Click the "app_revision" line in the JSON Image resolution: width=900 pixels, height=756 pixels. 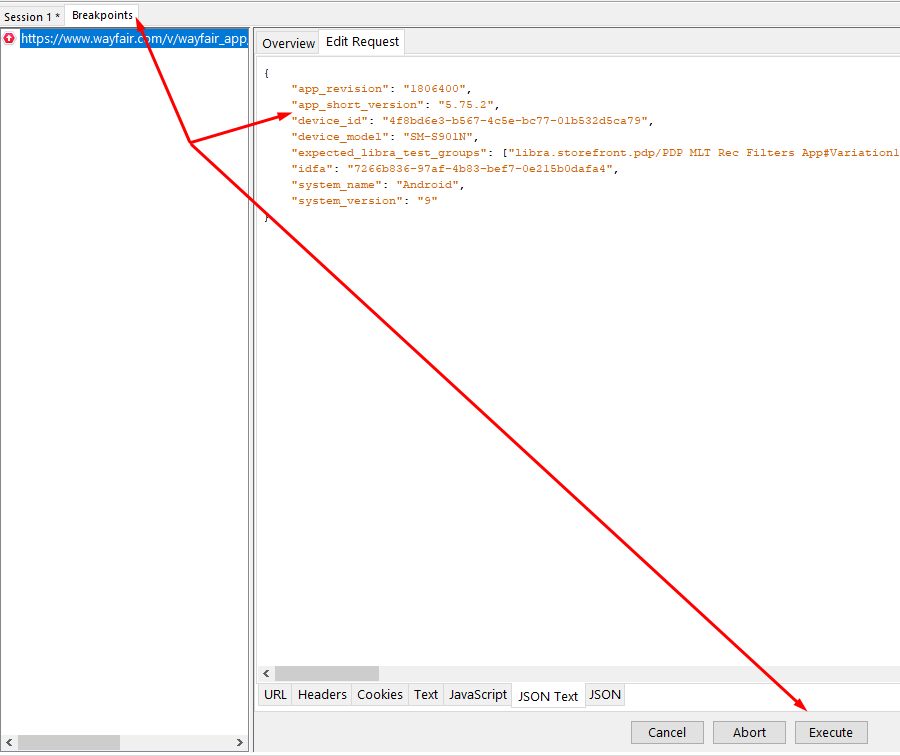(381, 89)
